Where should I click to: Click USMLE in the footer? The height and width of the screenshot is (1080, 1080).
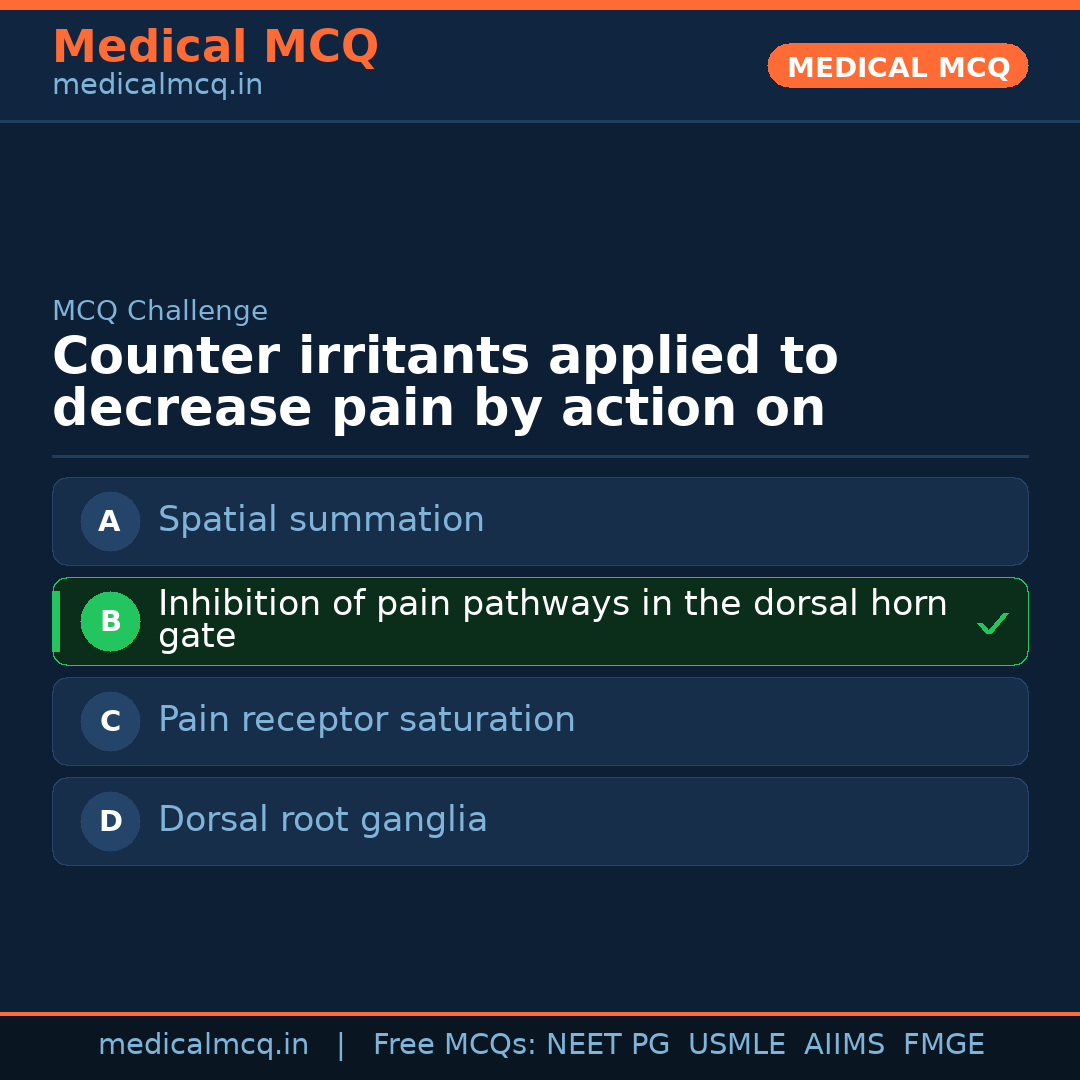coord(736,1045)
